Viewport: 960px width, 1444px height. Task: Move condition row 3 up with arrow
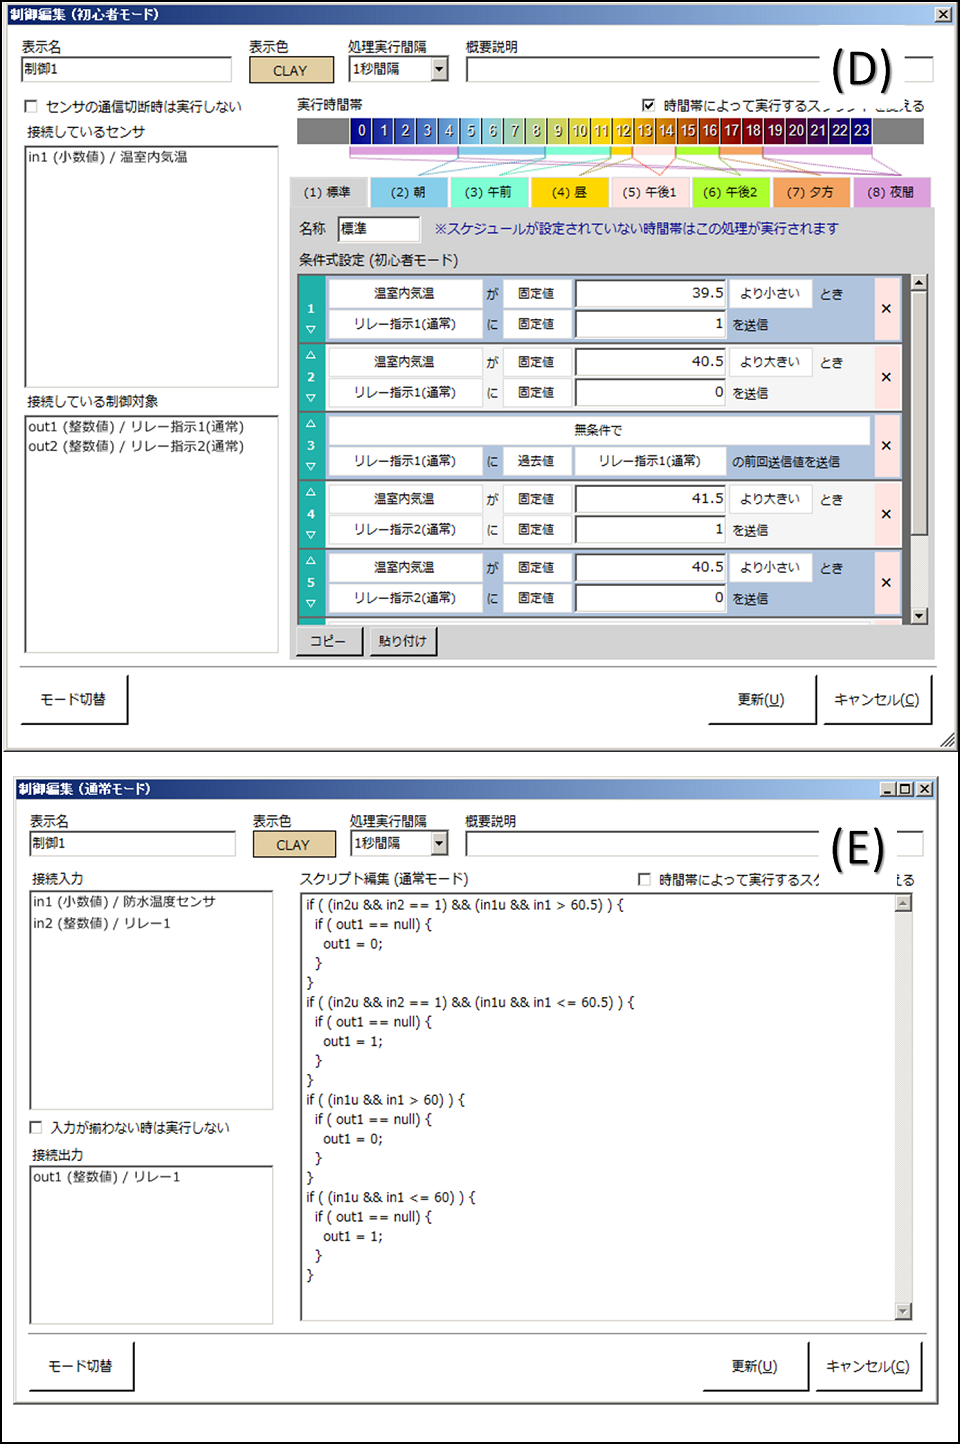pyautogui.click(x=311, y=423)
